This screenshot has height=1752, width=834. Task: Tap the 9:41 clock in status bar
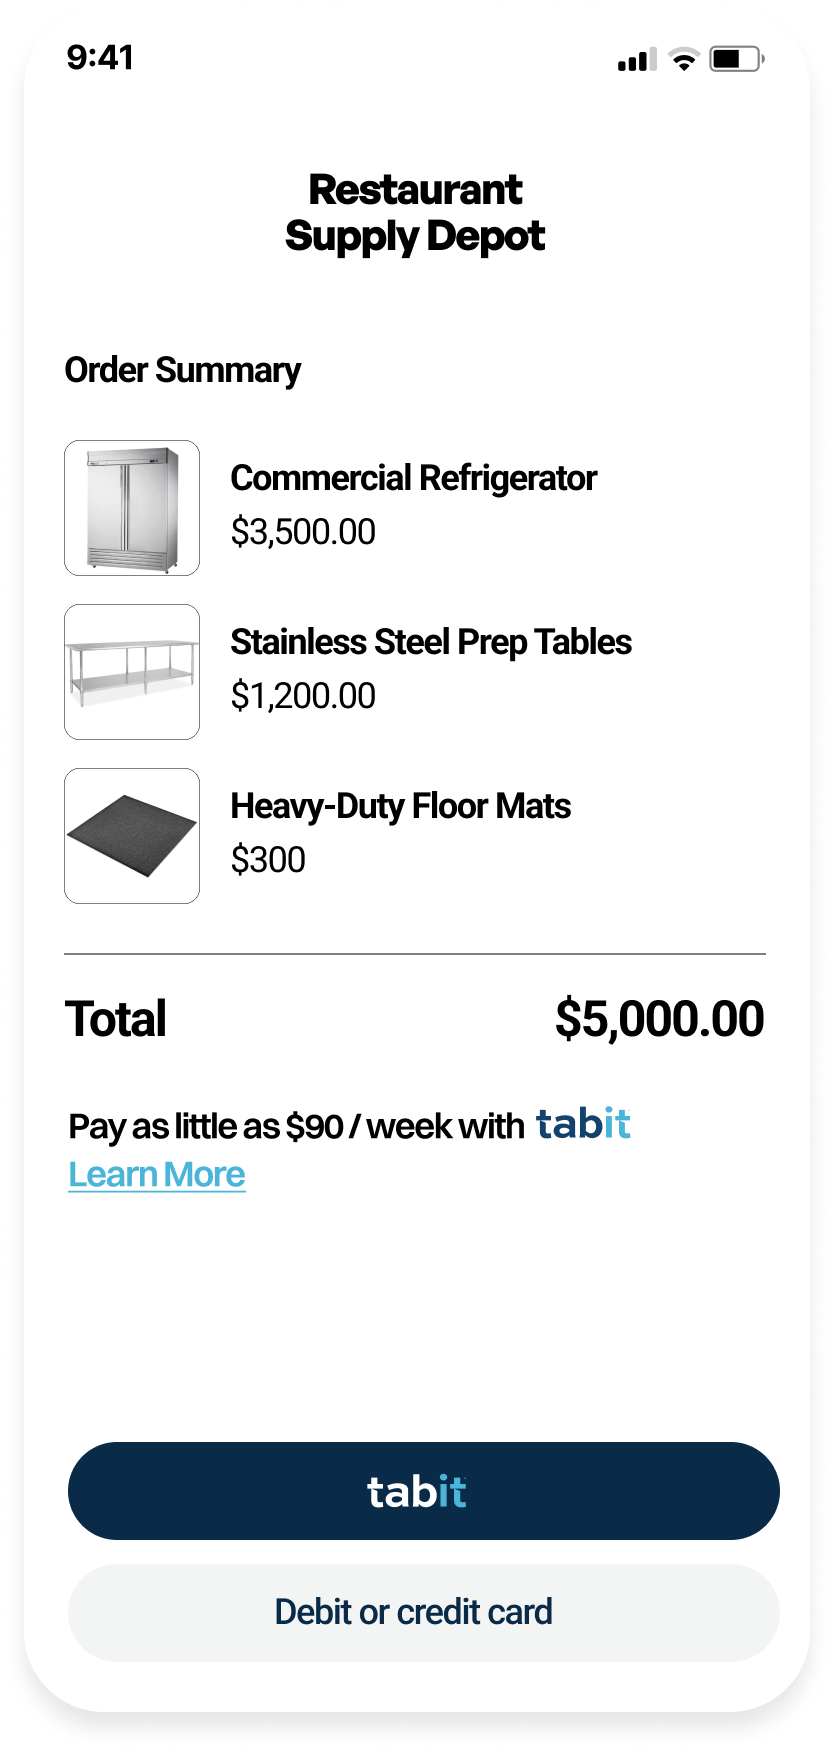coord(100,58)
